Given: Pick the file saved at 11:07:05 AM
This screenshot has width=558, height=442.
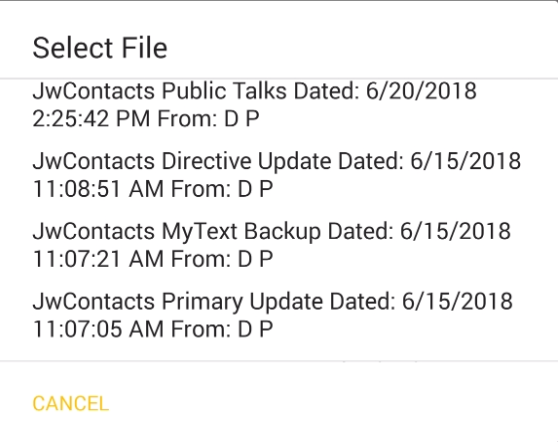Looking at the screenshot, I should (x=279, y=315).
